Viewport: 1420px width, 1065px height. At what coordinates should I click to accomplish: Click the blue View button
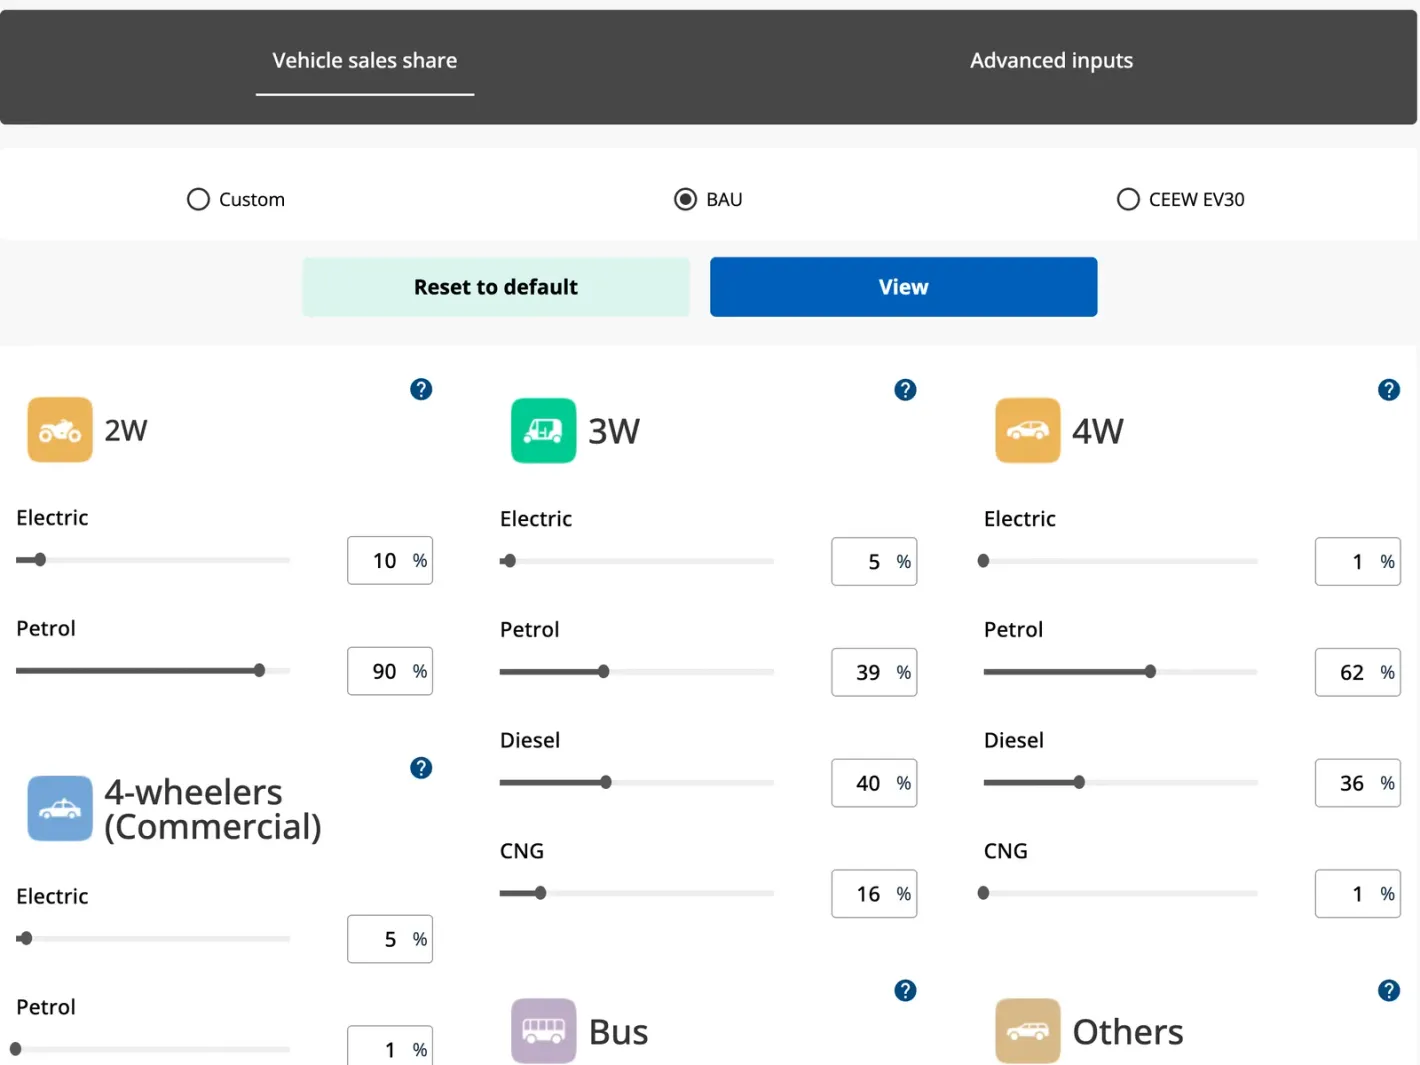coord(904,287)
